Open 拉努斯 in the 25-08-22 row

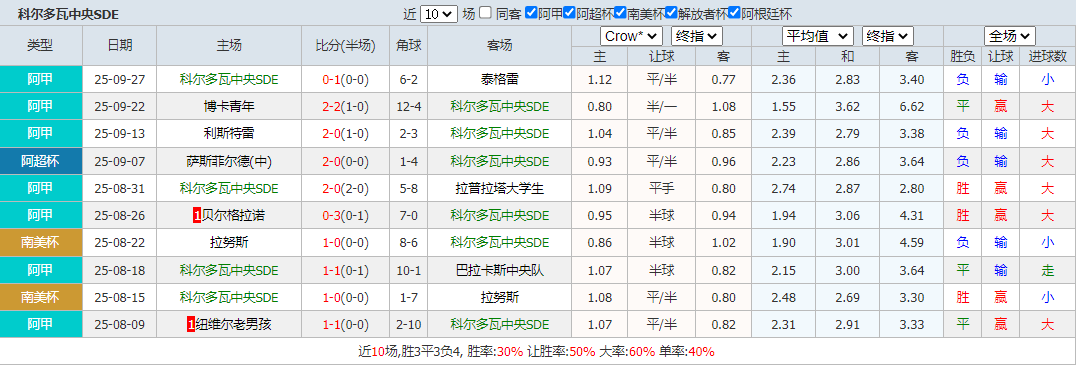(x=229, y=242)
